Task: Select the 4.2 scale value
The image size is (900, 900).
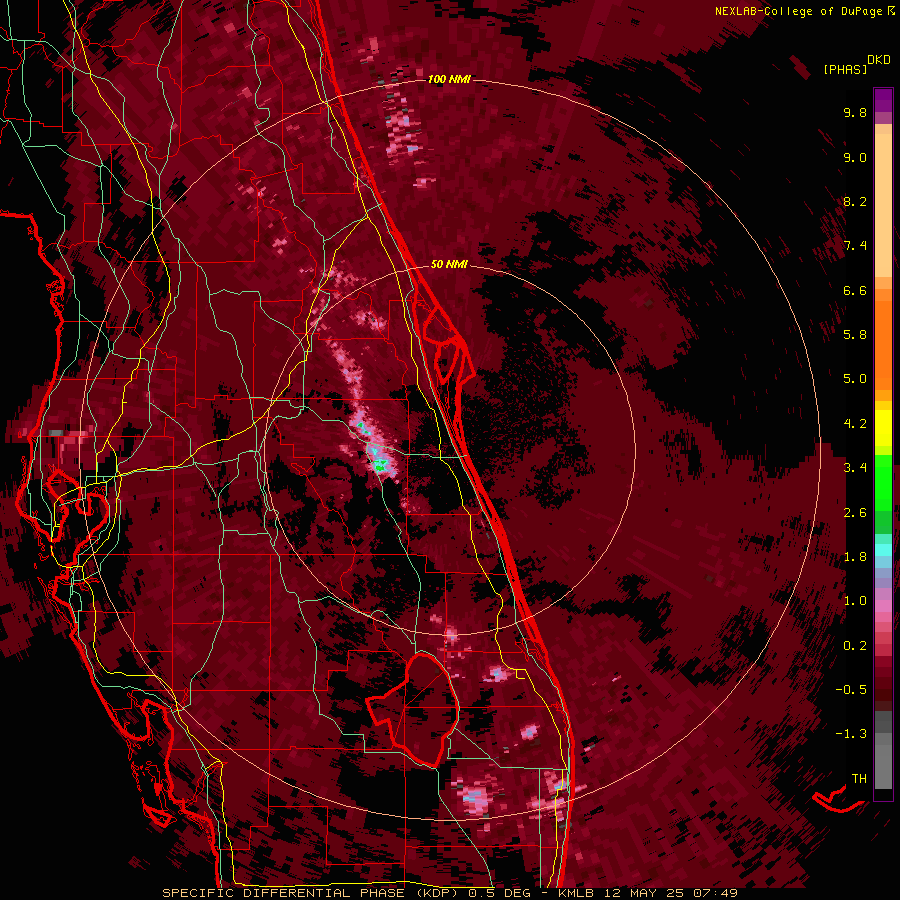Action: [855, 424]
